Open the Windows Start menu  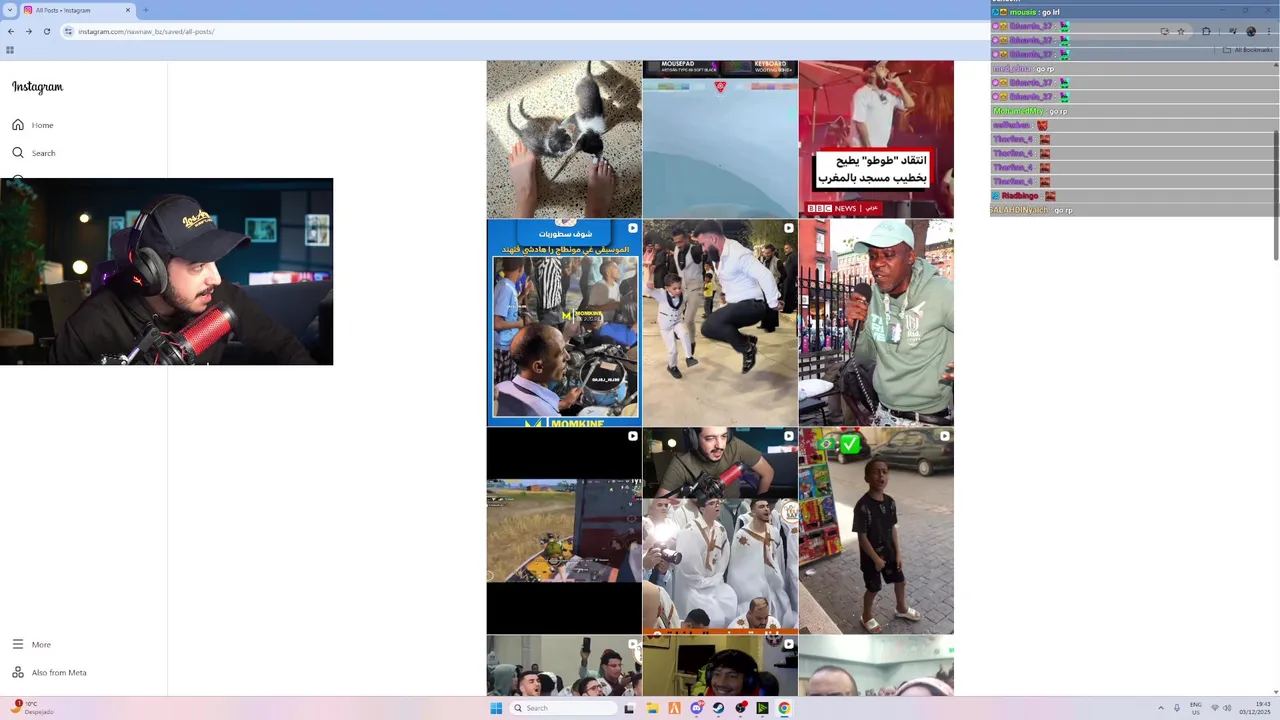coord(496,708)
